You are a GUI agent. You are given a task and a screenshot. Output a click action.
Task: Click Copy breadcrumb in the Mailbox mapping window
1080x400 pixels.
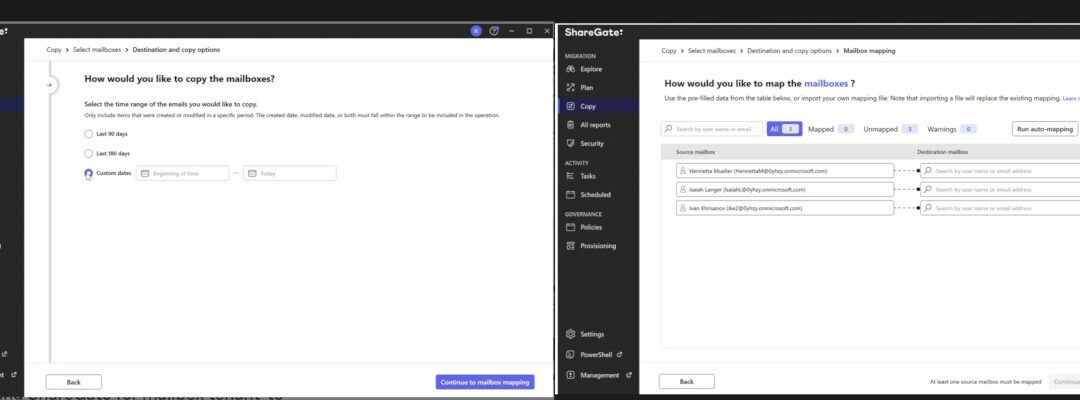pos(669,51)
